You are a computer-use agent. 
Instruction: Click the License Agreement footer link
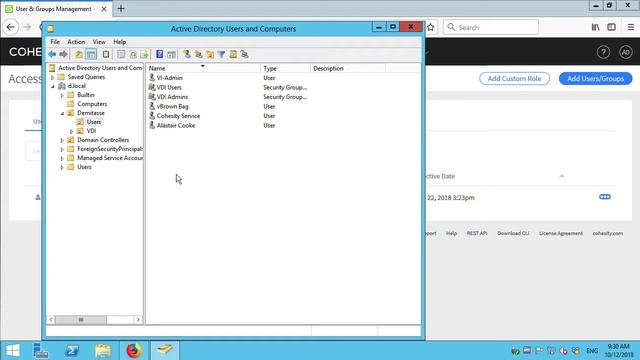point(561,233)
